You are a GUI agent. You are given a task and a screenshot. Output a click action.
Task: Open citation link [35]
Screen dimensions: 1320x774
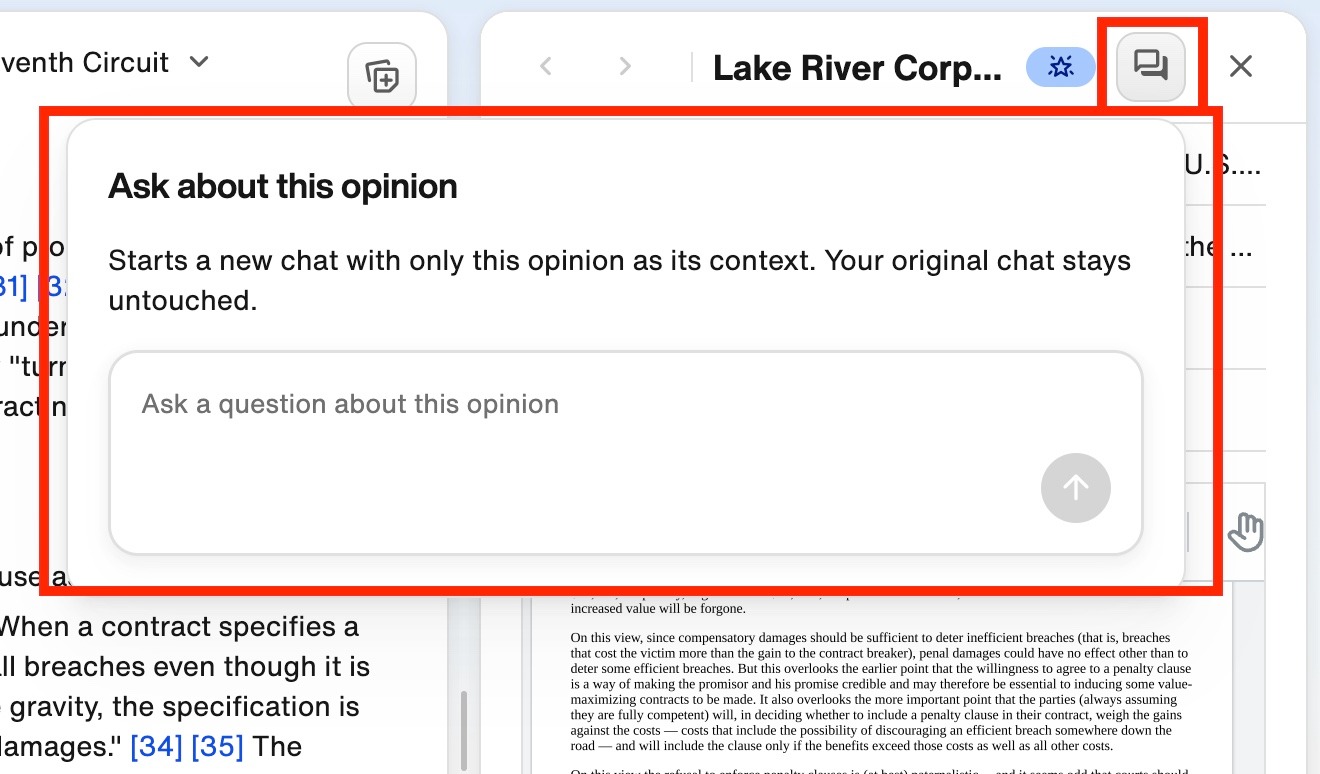[218, 746]
